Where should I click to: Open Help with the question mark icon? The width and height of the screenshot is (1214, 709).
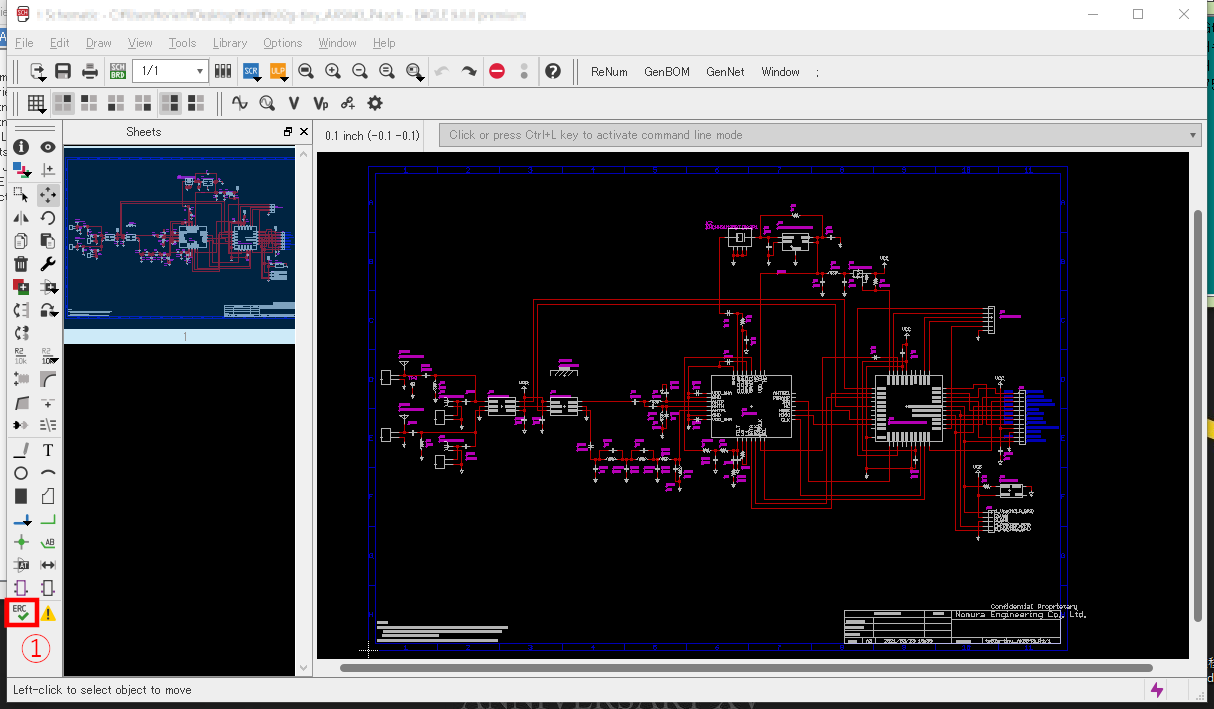click(x=552, y=71)
